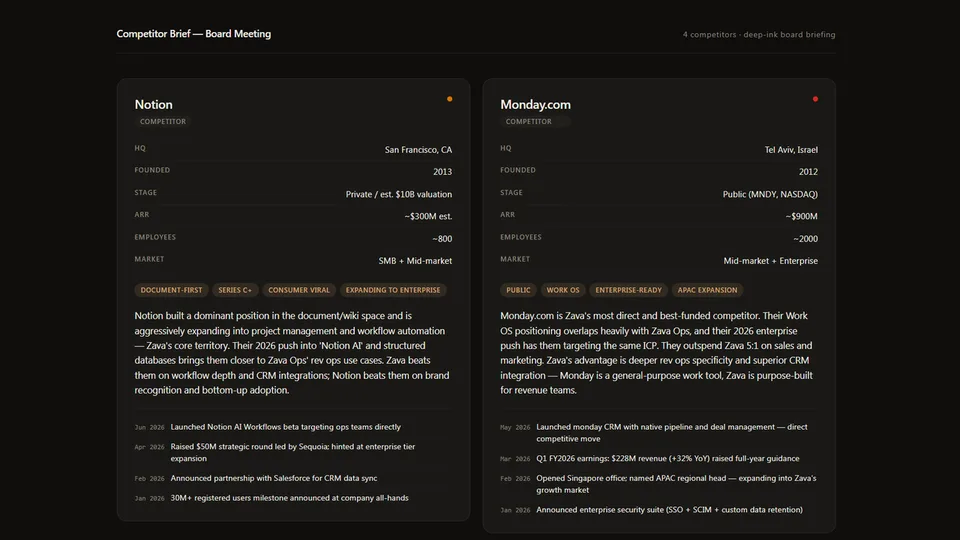The width and height of the screenshot is (960, 540).
Task: Select the CONSUMER VIRAL tag
Action: tap(299, 290)
